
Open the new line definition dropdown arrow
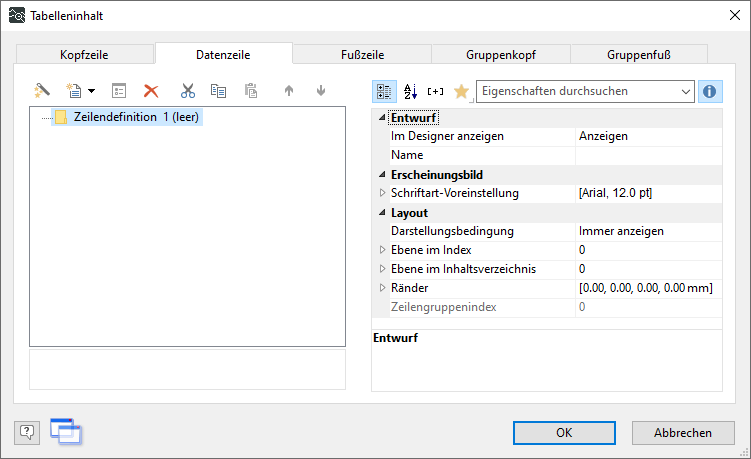pos(91,91)
